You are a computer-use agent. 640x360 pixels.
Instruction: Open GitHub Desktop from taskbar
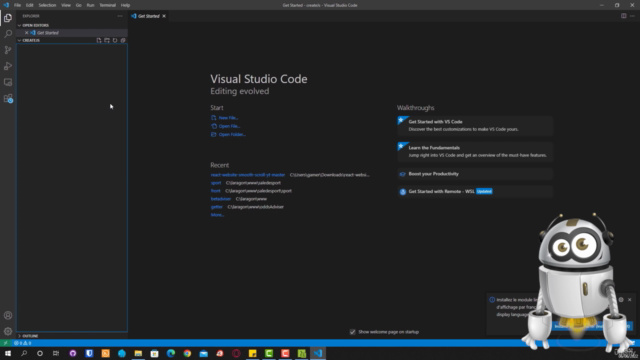pyautogui.click(x=73, y=353)
